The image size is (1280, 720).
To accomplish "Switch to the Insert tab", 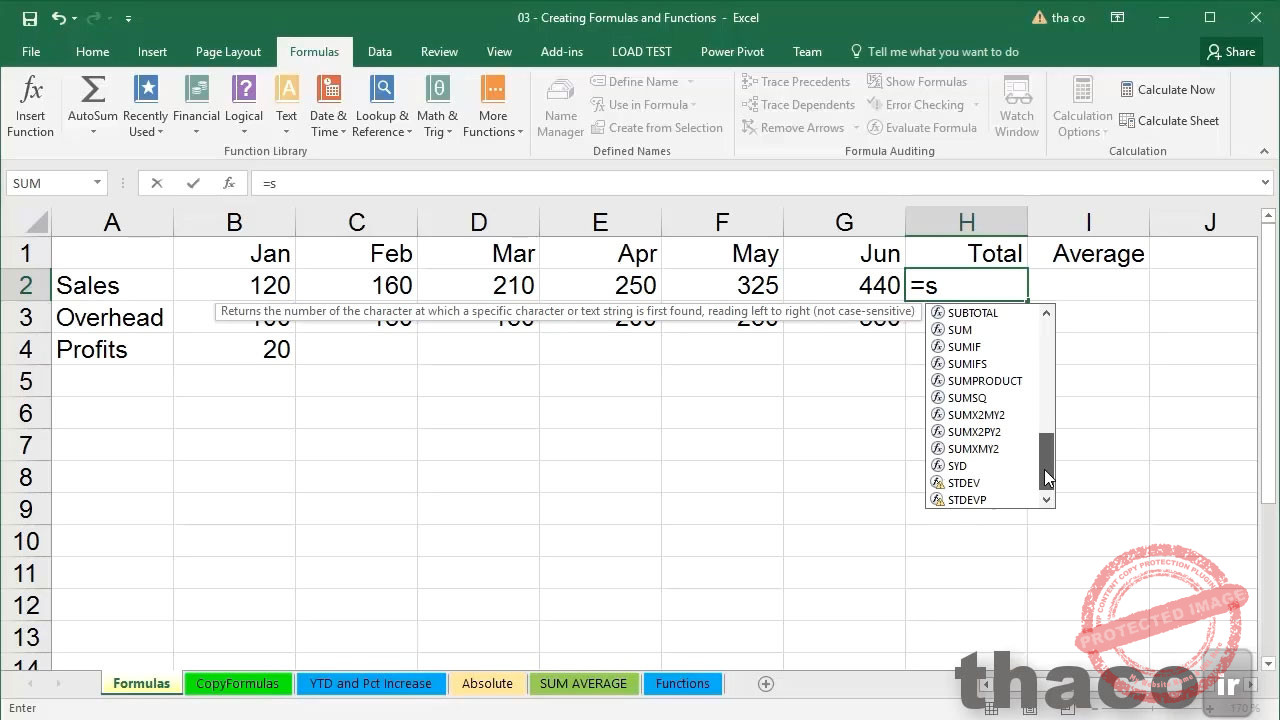I will (x=152, y=52).
